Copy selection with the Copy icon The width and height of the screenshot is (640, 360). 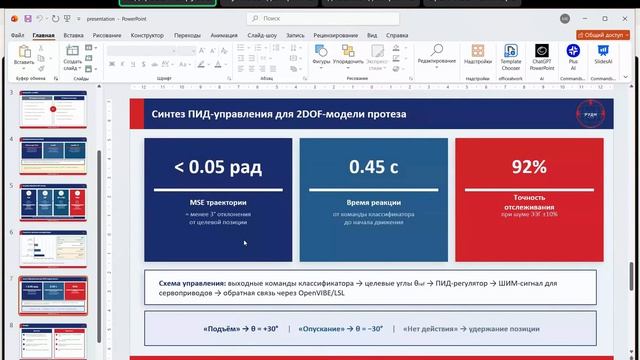tap(41, 59)
